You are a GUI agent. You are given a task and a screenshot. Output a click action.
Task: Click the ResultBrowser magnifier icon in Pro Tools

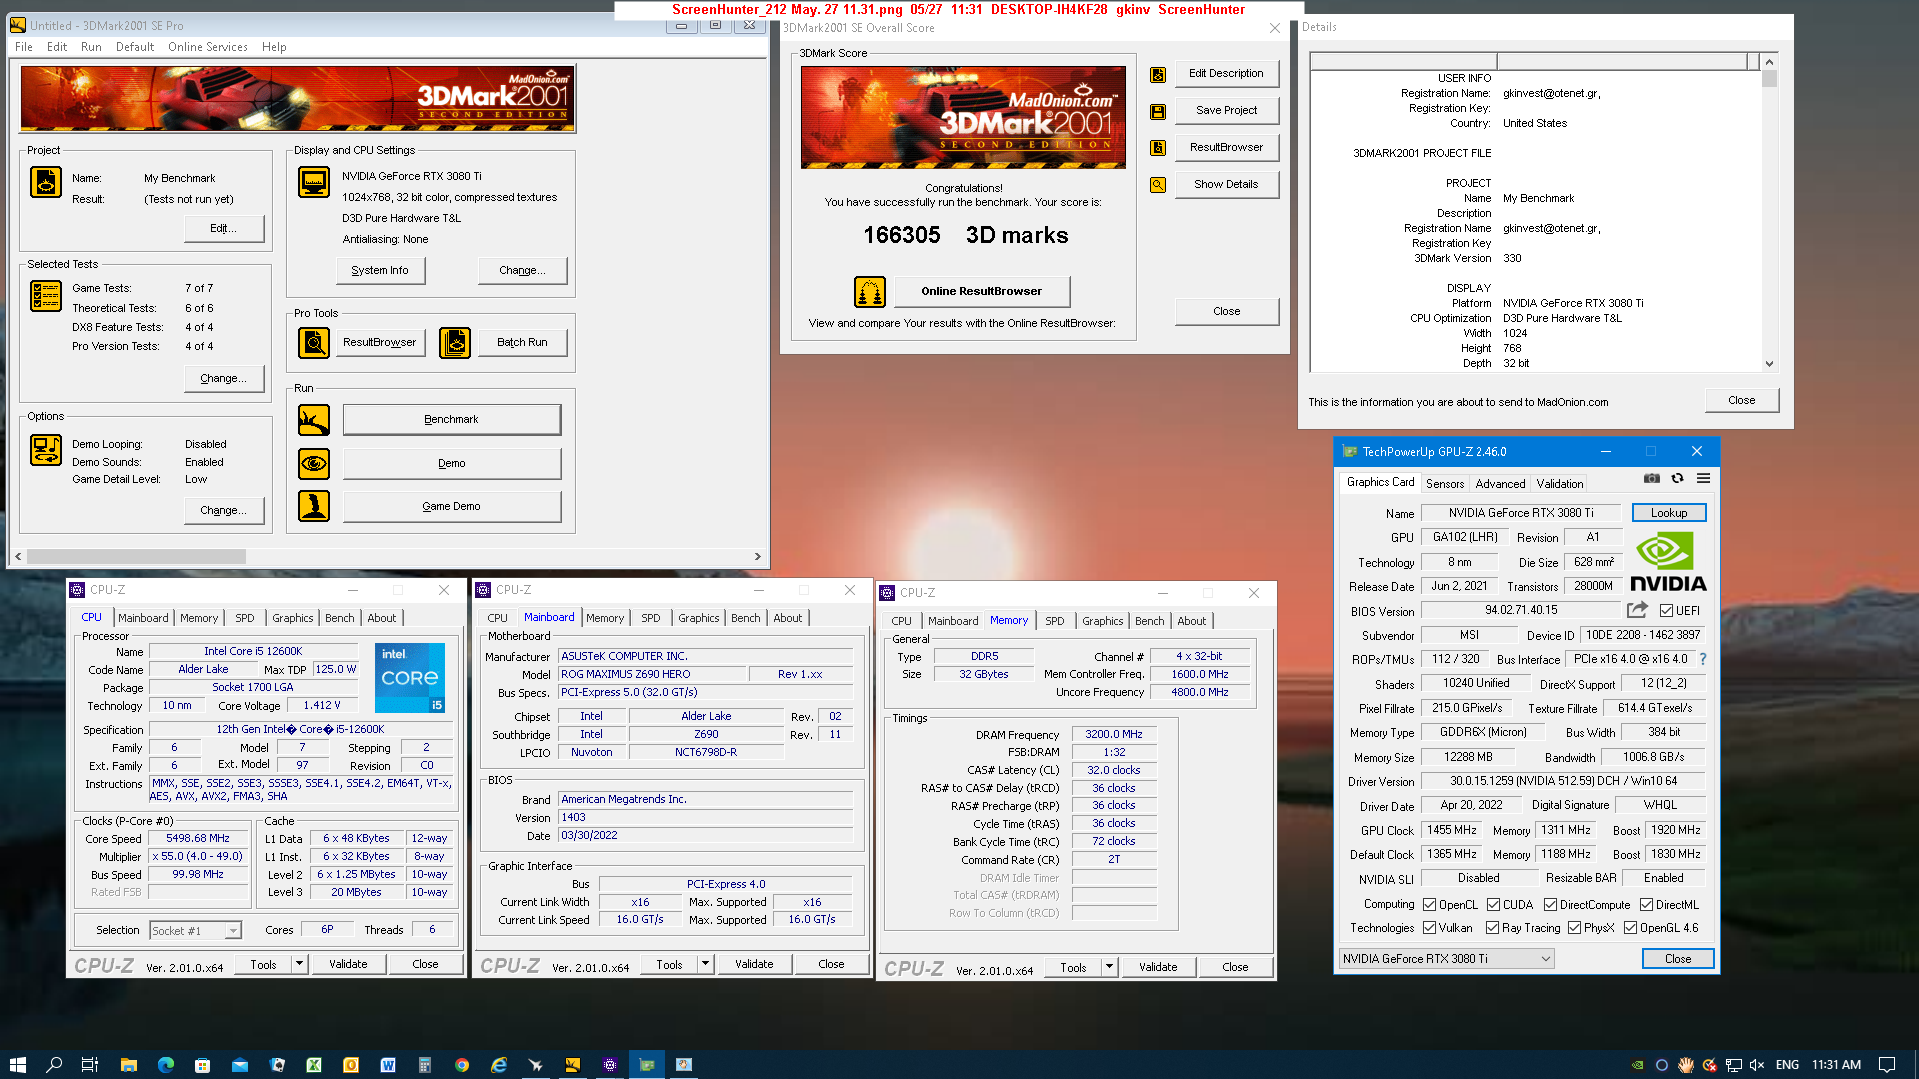[x=314, y=342]
